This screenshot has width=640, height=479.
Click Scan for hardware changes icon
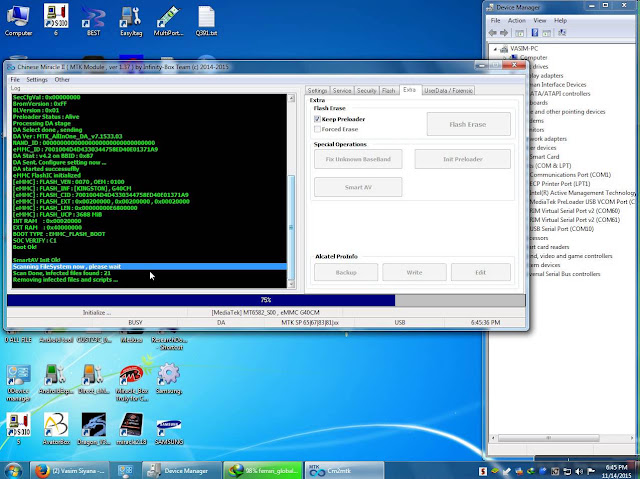coord(562,33)
